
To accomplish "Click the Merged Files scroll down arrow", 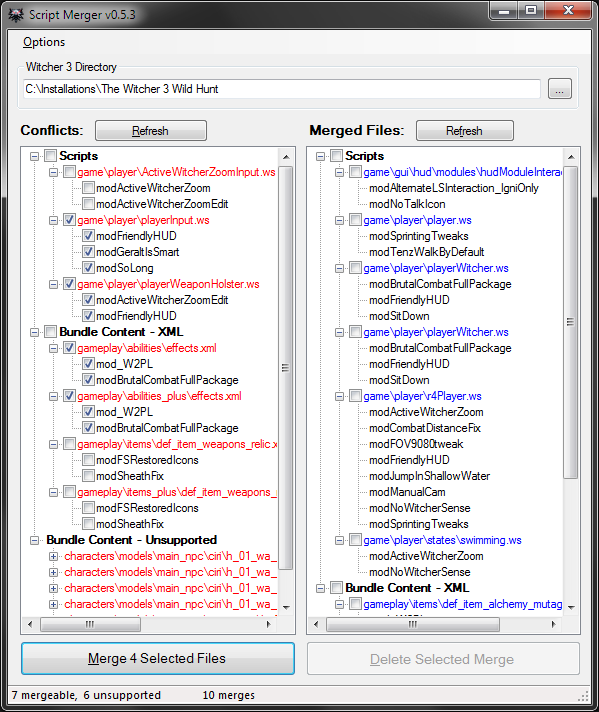I will 571,607.
